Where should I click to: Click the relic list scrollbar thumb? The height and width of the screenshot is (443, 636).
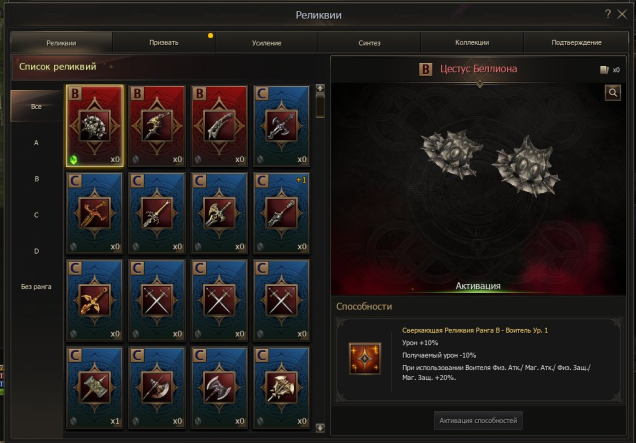(320, 105)
